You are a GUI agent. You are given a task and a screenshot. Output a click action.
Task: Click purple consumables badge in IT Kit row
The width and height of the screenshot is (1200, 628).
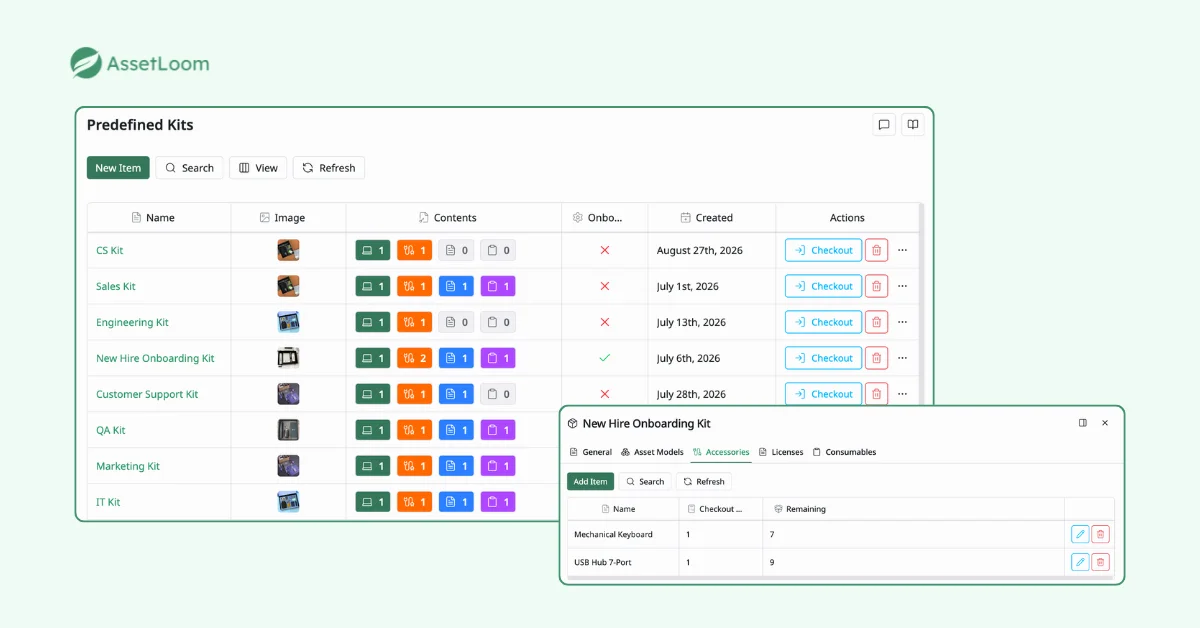click(498, 502)
